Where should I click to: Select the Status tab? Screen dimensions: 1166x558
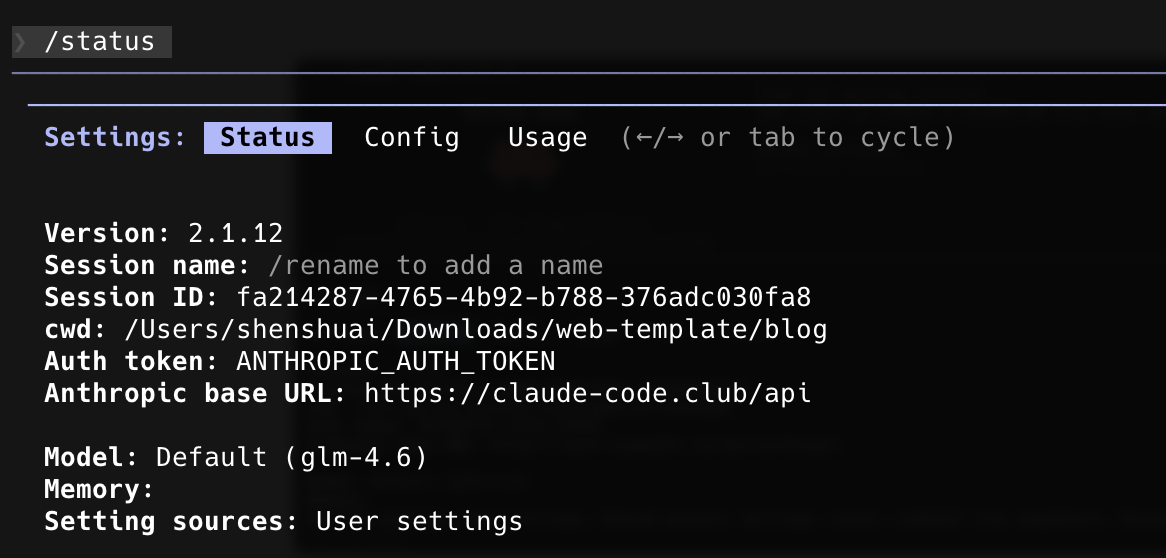(267, 137)
